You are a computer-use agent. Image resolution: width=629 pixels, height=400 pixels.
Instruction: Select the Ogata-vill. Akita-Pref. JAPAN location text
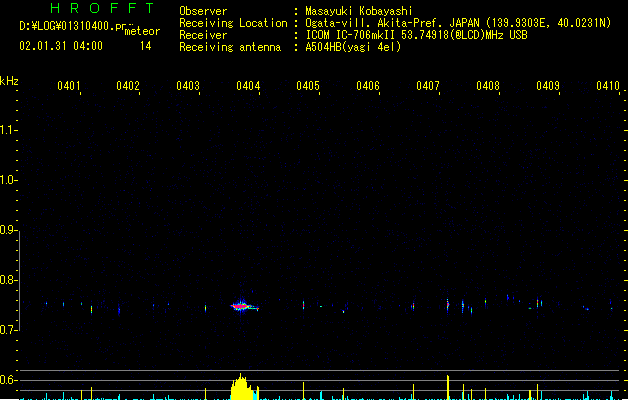pyautogui.click(x=392, y=23)
